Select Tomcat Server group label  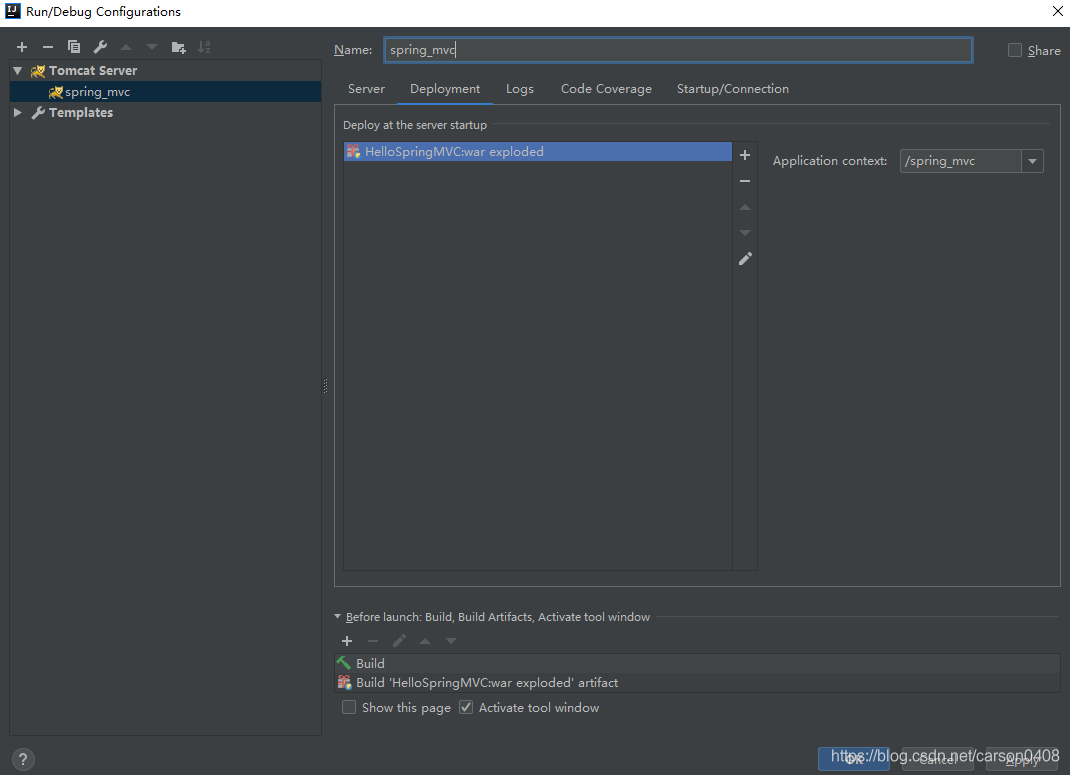coord(93,70)
